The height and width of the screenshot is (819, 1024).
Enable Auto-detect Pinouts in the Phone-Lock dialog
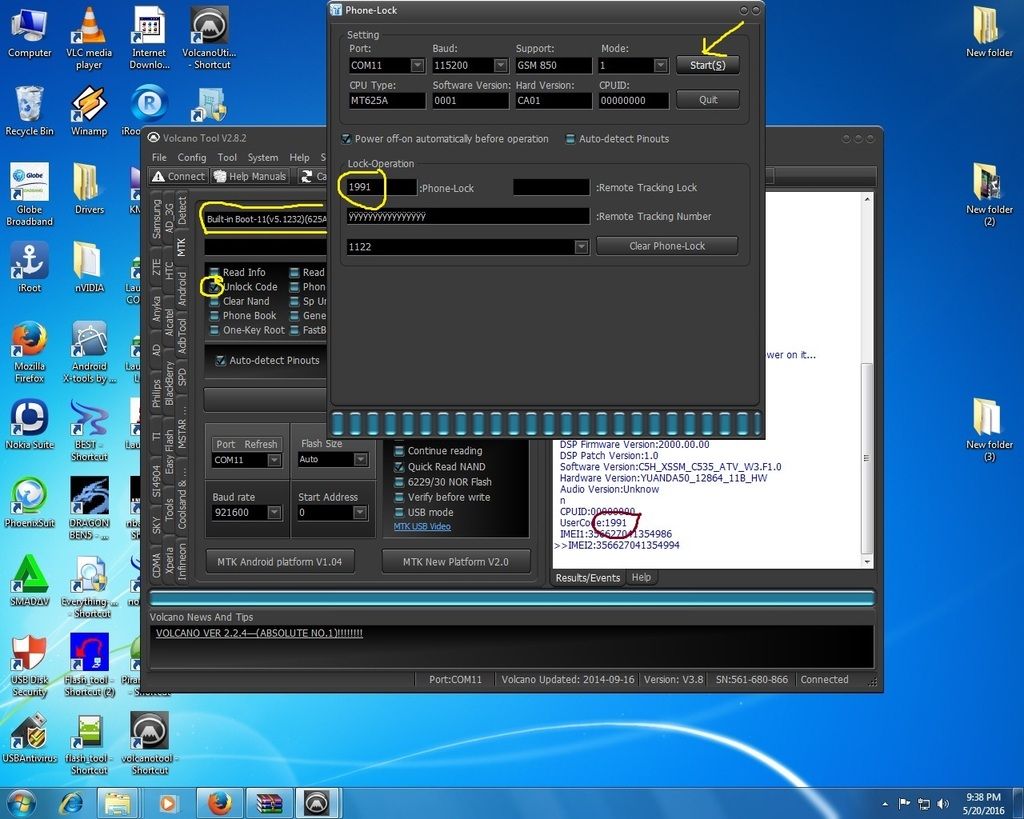point(571,139)
